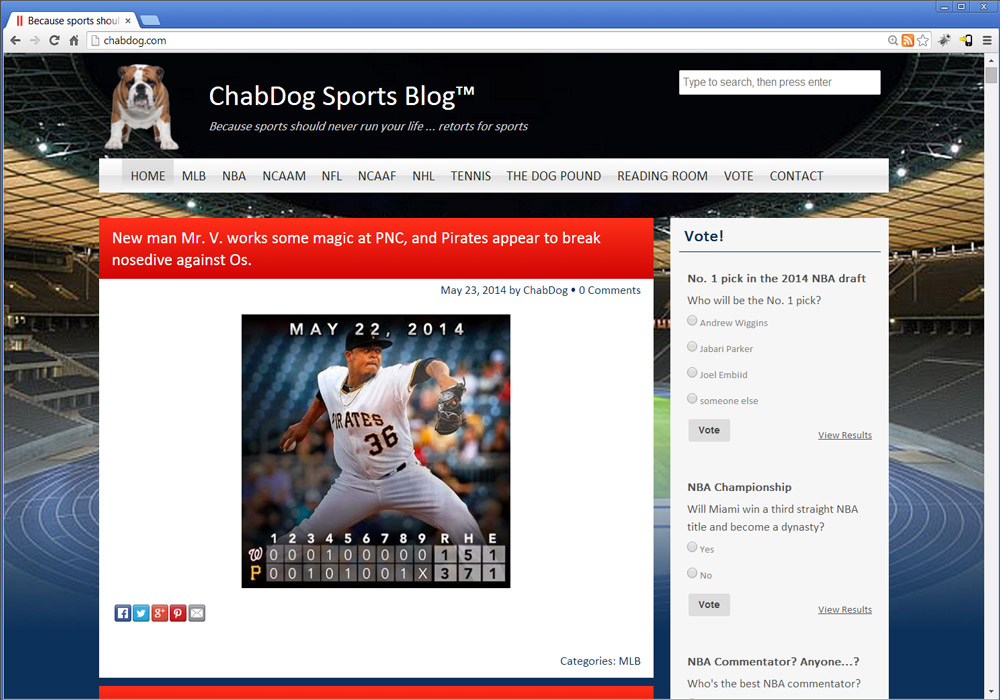View Results of NBA draft poll
This screenshot has width=1000, height=700.
(845, 435)
